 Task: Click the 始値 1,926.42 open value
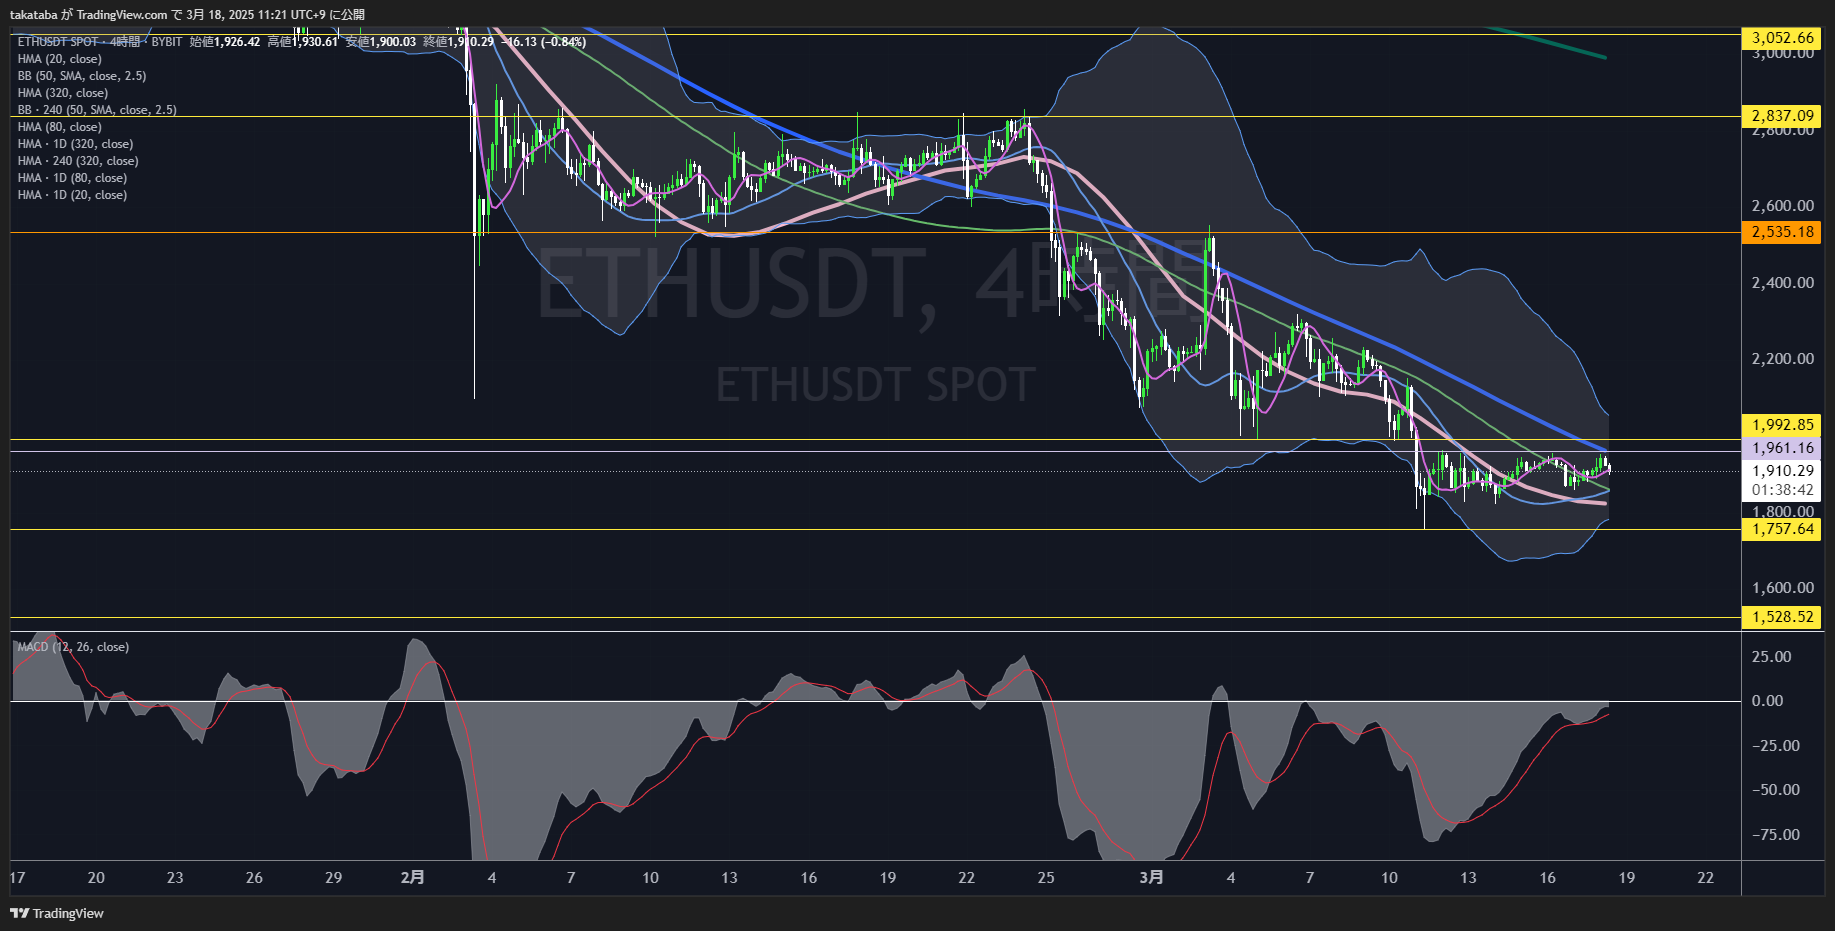[x=225, y=42]
